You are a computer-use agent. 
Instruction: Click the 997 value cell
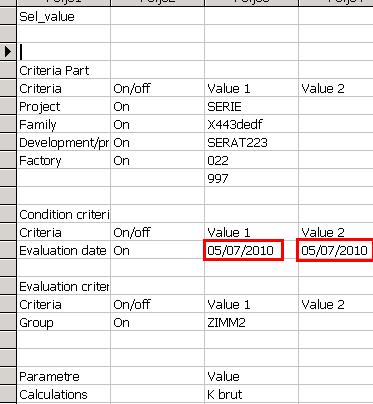tap(251, 178)
